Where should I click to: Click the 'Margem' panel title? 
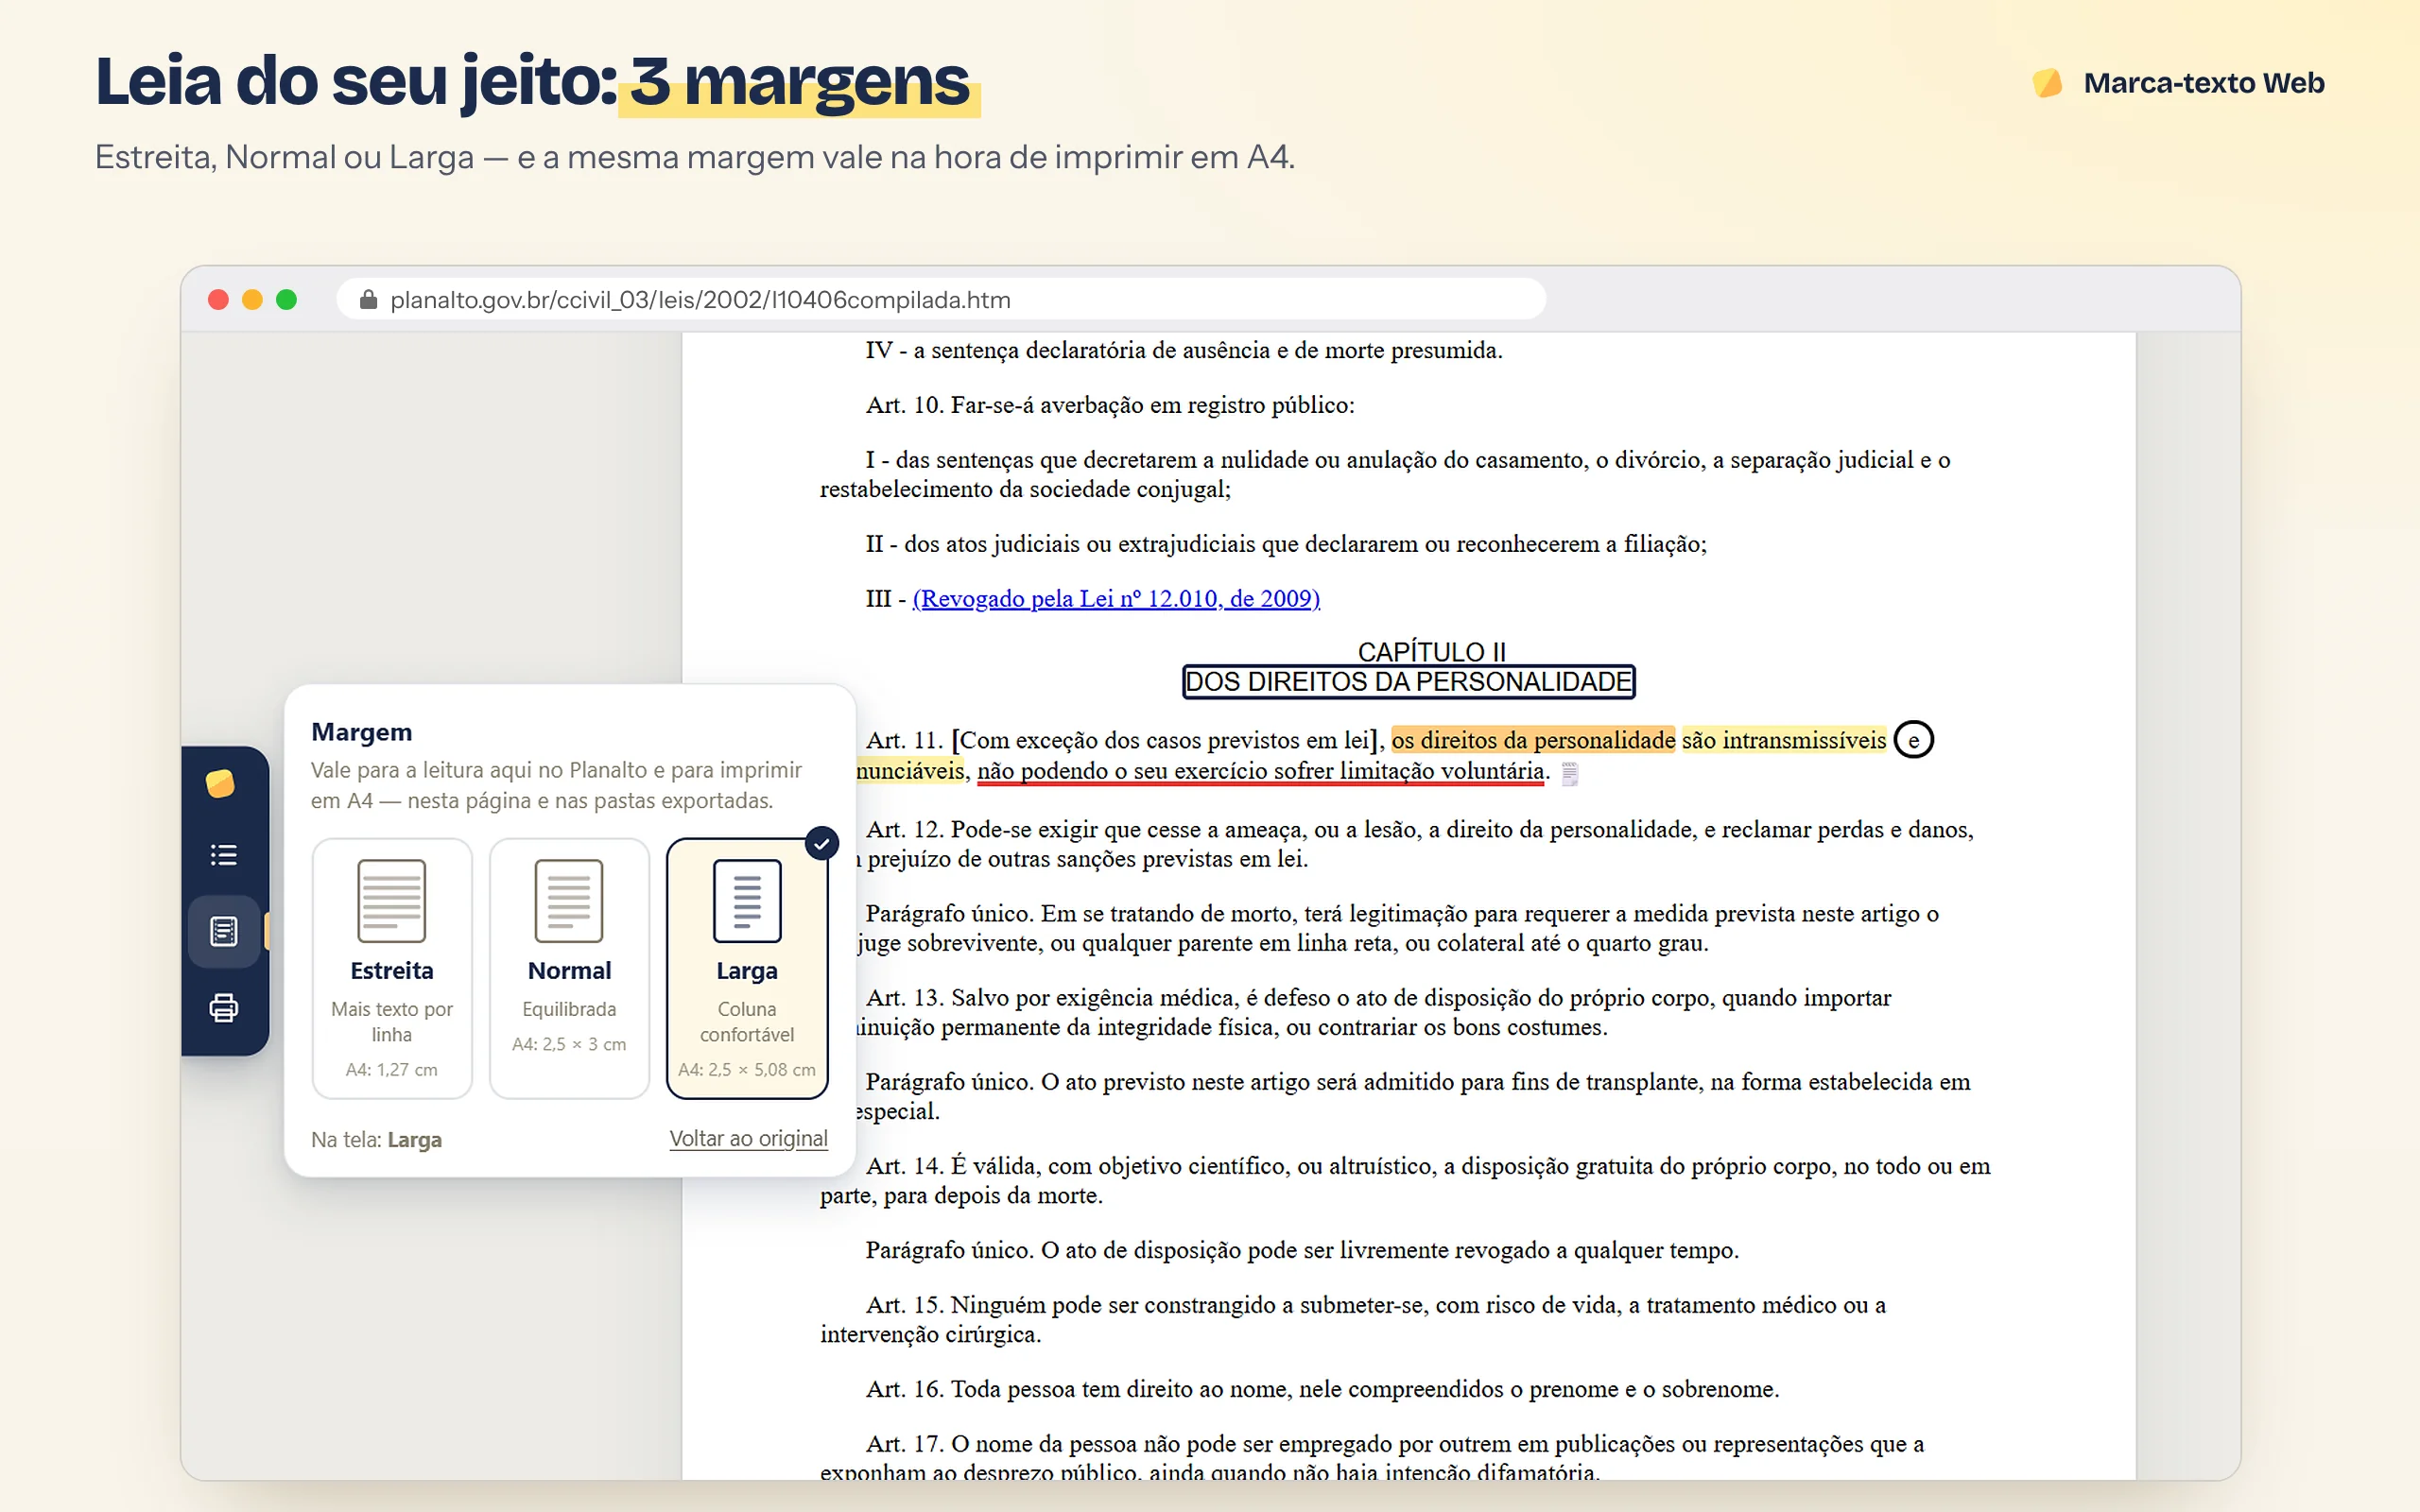tap(361, 732)
